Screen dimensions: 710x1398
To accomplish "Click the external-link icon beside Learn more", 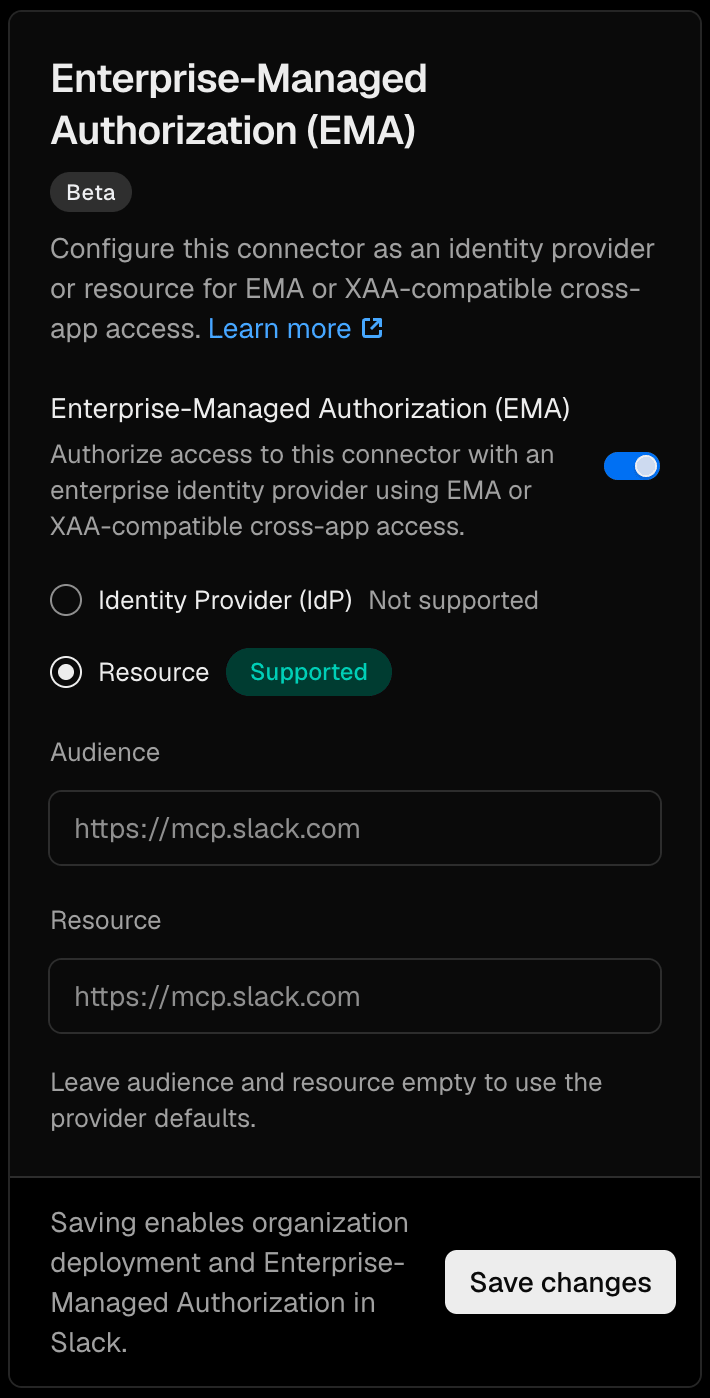I will 372,328.
